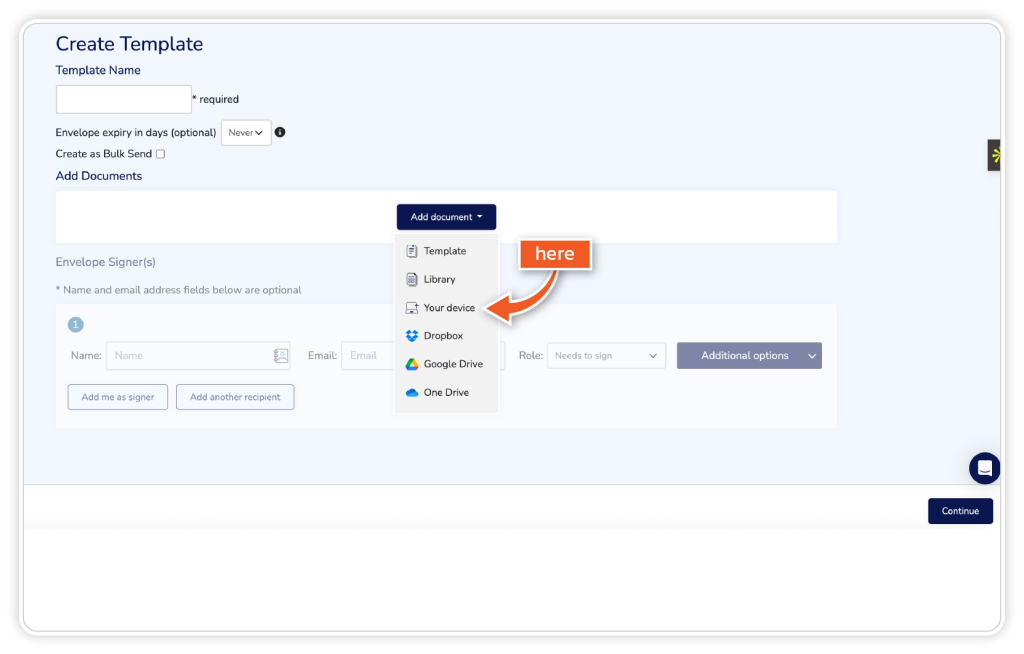Screen dimensions: 1024x654
Task: Click the Dropbox logo icon
Action: 412,336
